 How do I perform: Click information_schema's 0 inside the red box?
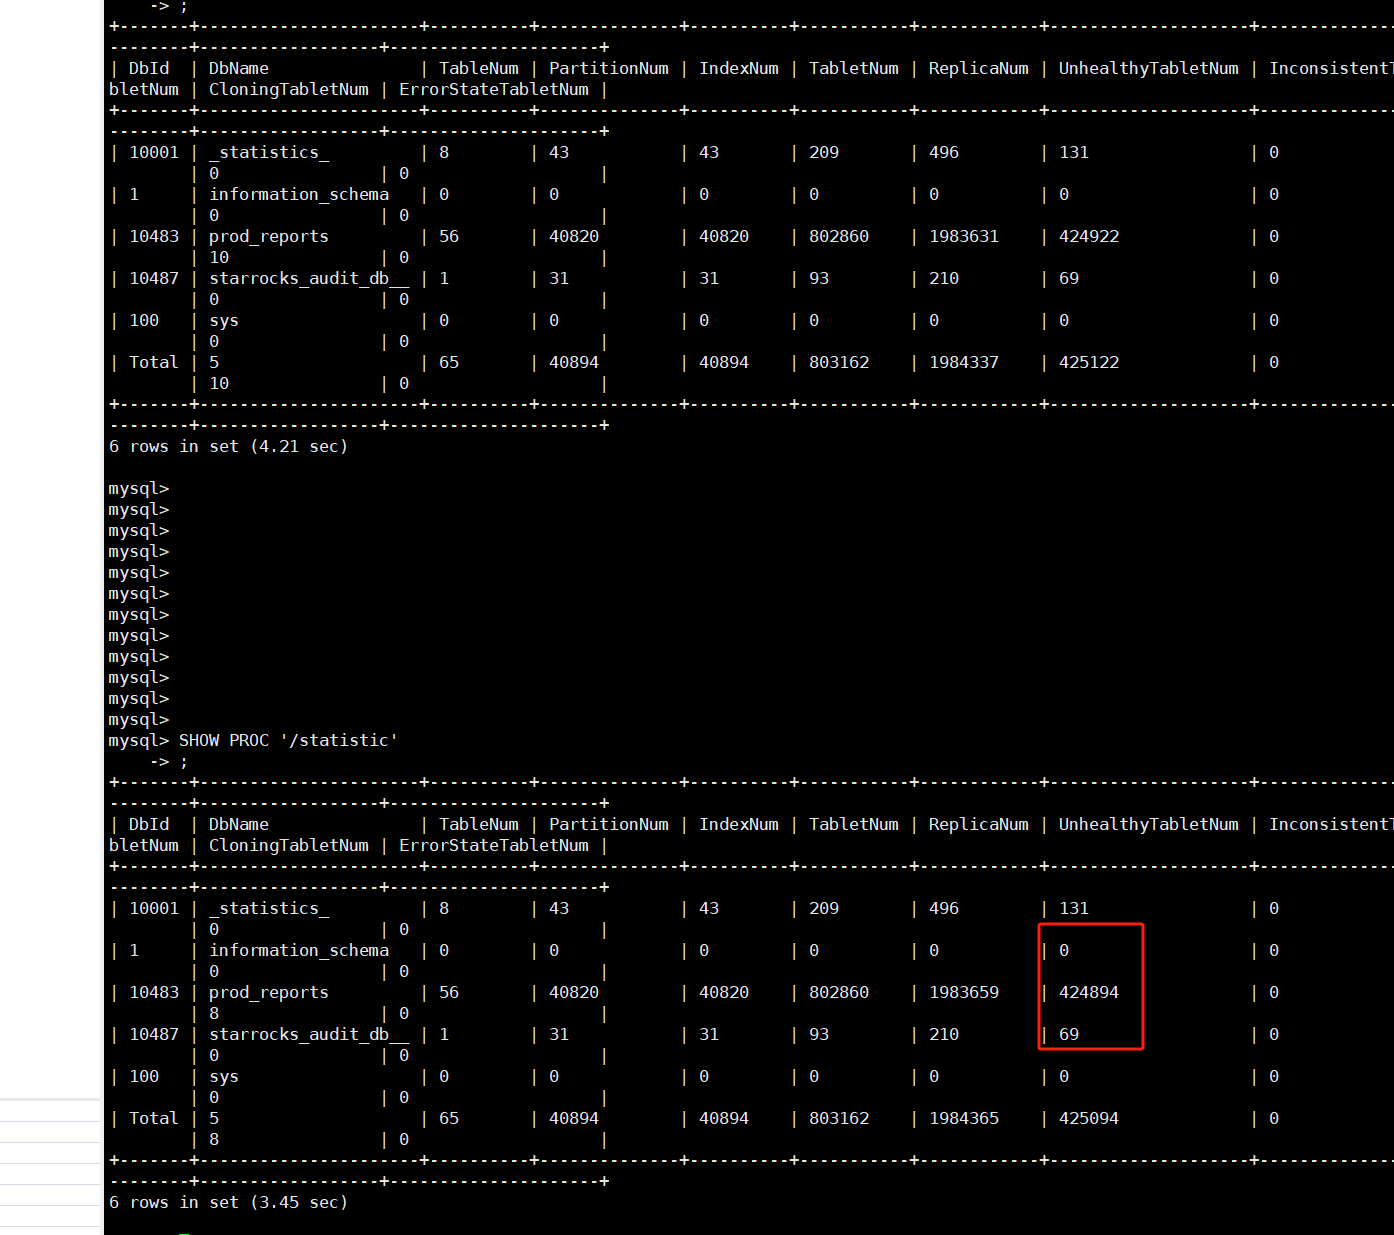(x=1063, y=951)
